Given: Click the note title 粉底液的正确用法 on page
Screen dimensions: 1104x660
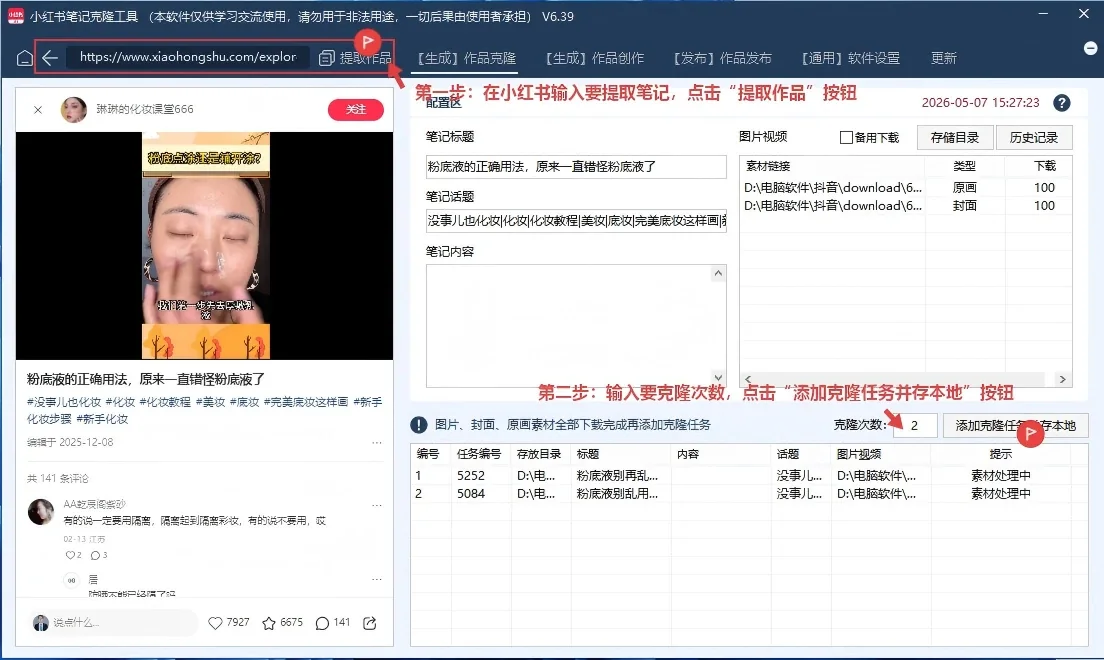Looking at the screenshot, I should (x=146, y=379).
